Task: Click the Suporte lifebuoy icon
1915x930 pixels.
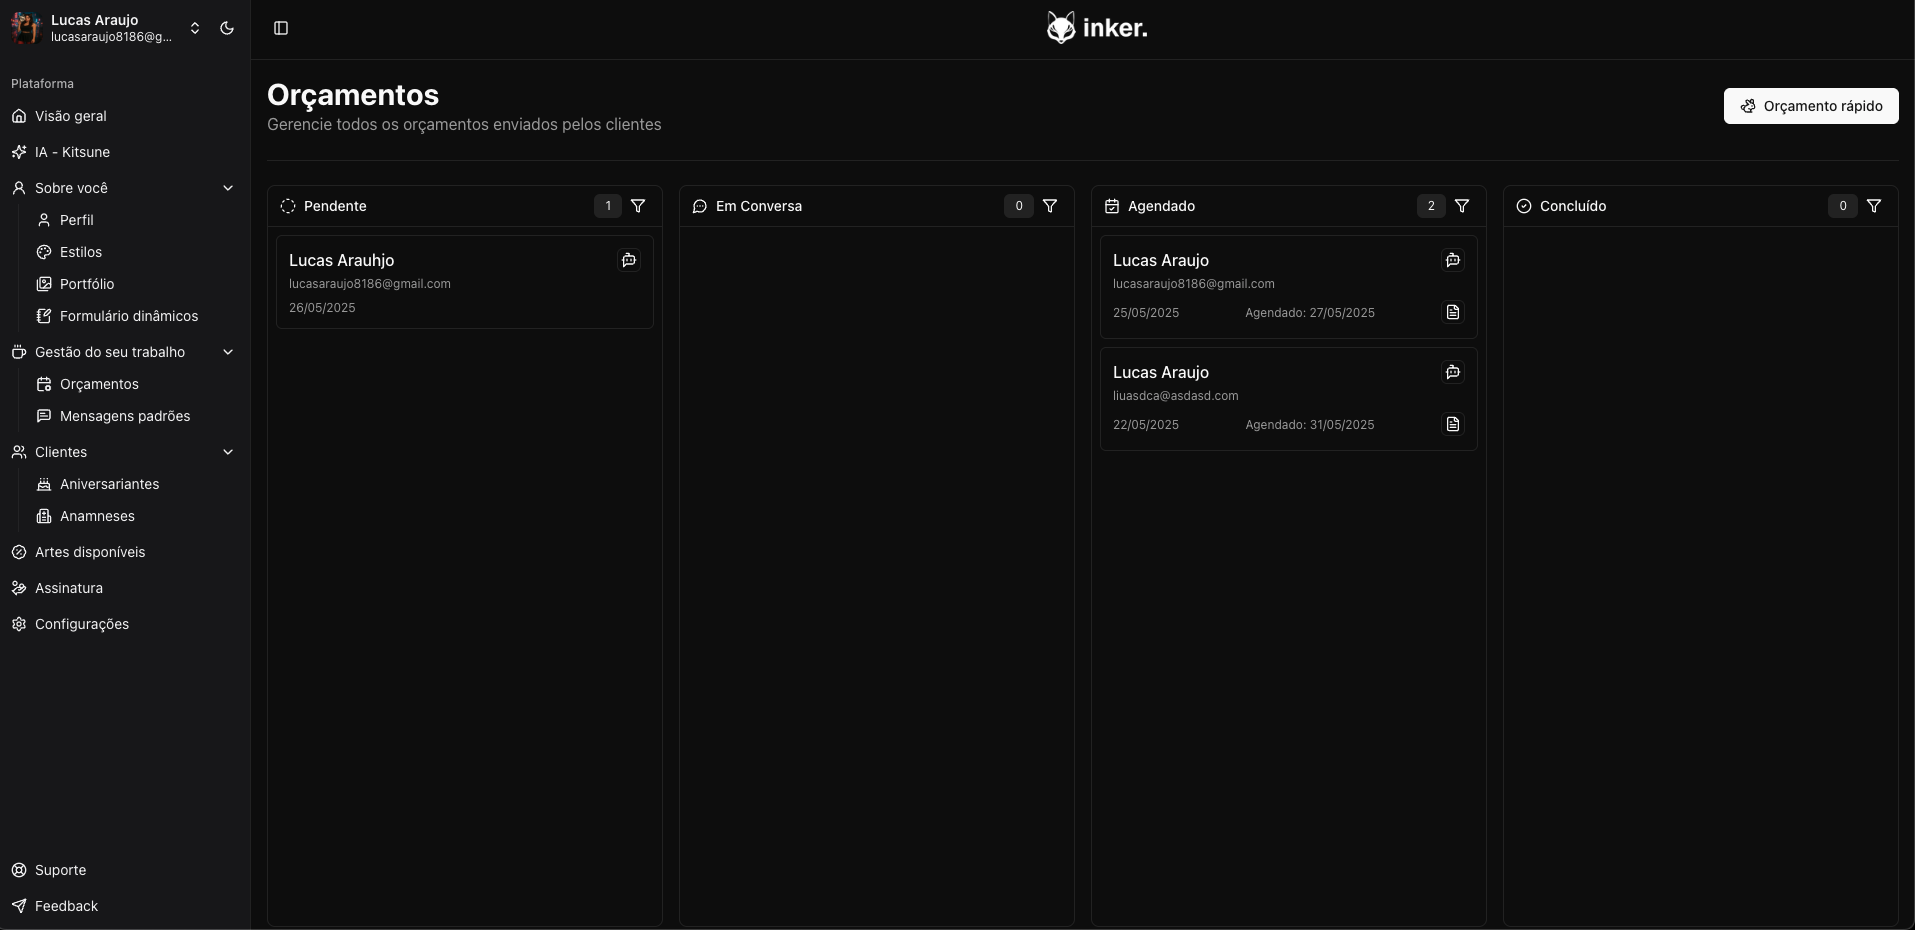Action: (19, 870)
